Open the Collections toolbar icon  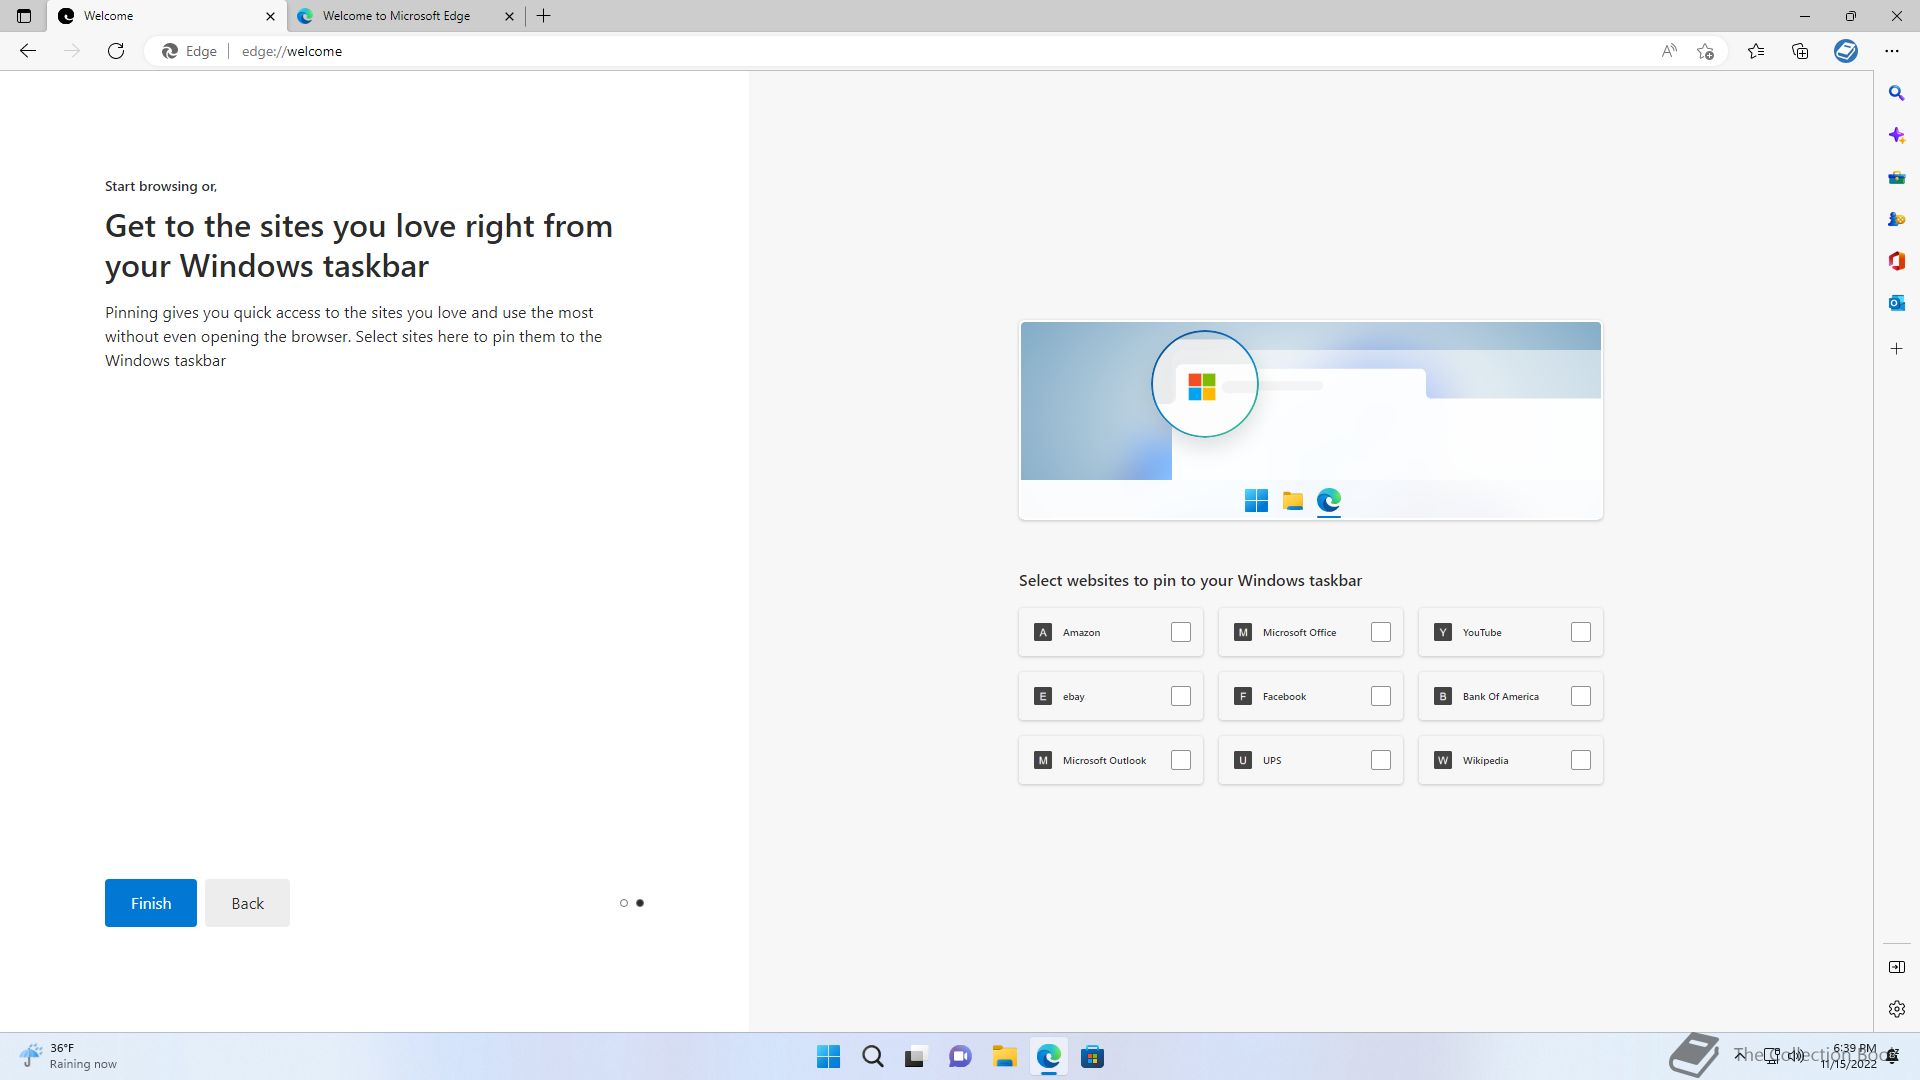point(1800,51)
